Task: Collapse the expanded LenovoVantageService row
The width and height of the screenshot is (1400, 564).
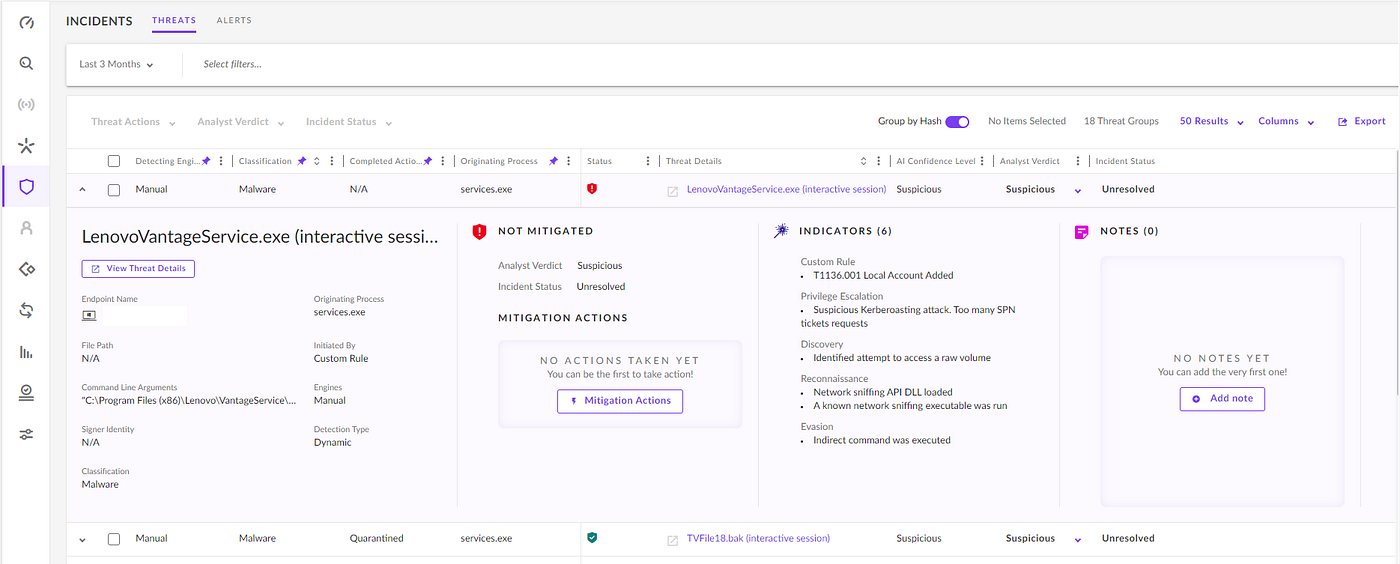Action: coord(82,189)
